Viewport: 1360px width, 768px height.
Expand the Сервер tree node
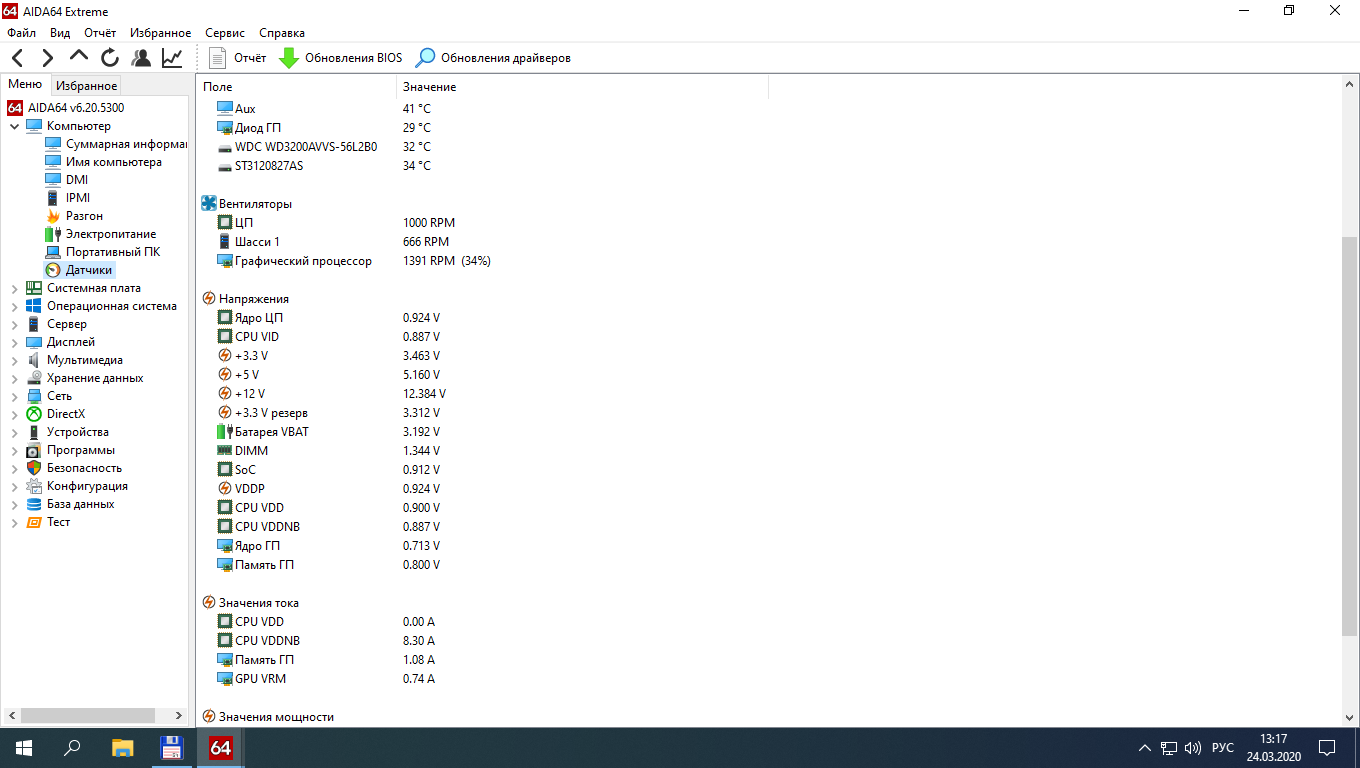14,324
